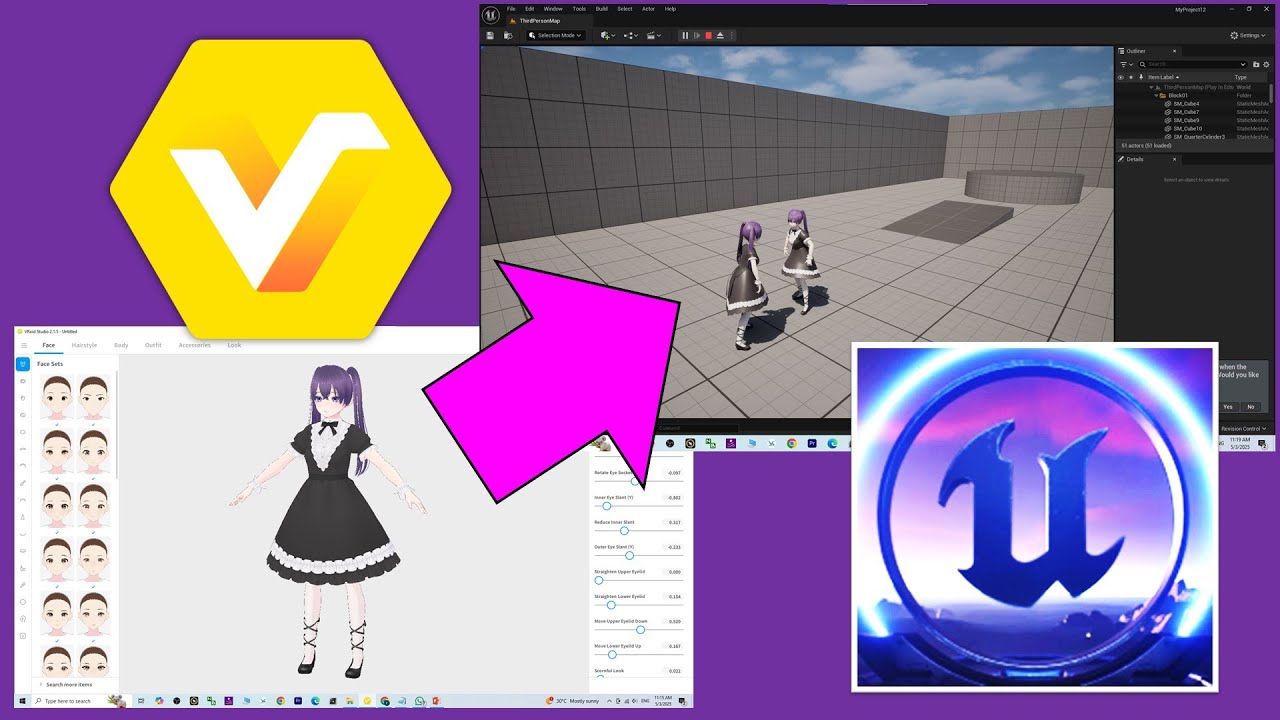Screen dimensions: 1280x720
Task: Open the add-content dropdown in Unreal toolbar
Action: click(x=608, y=35)
